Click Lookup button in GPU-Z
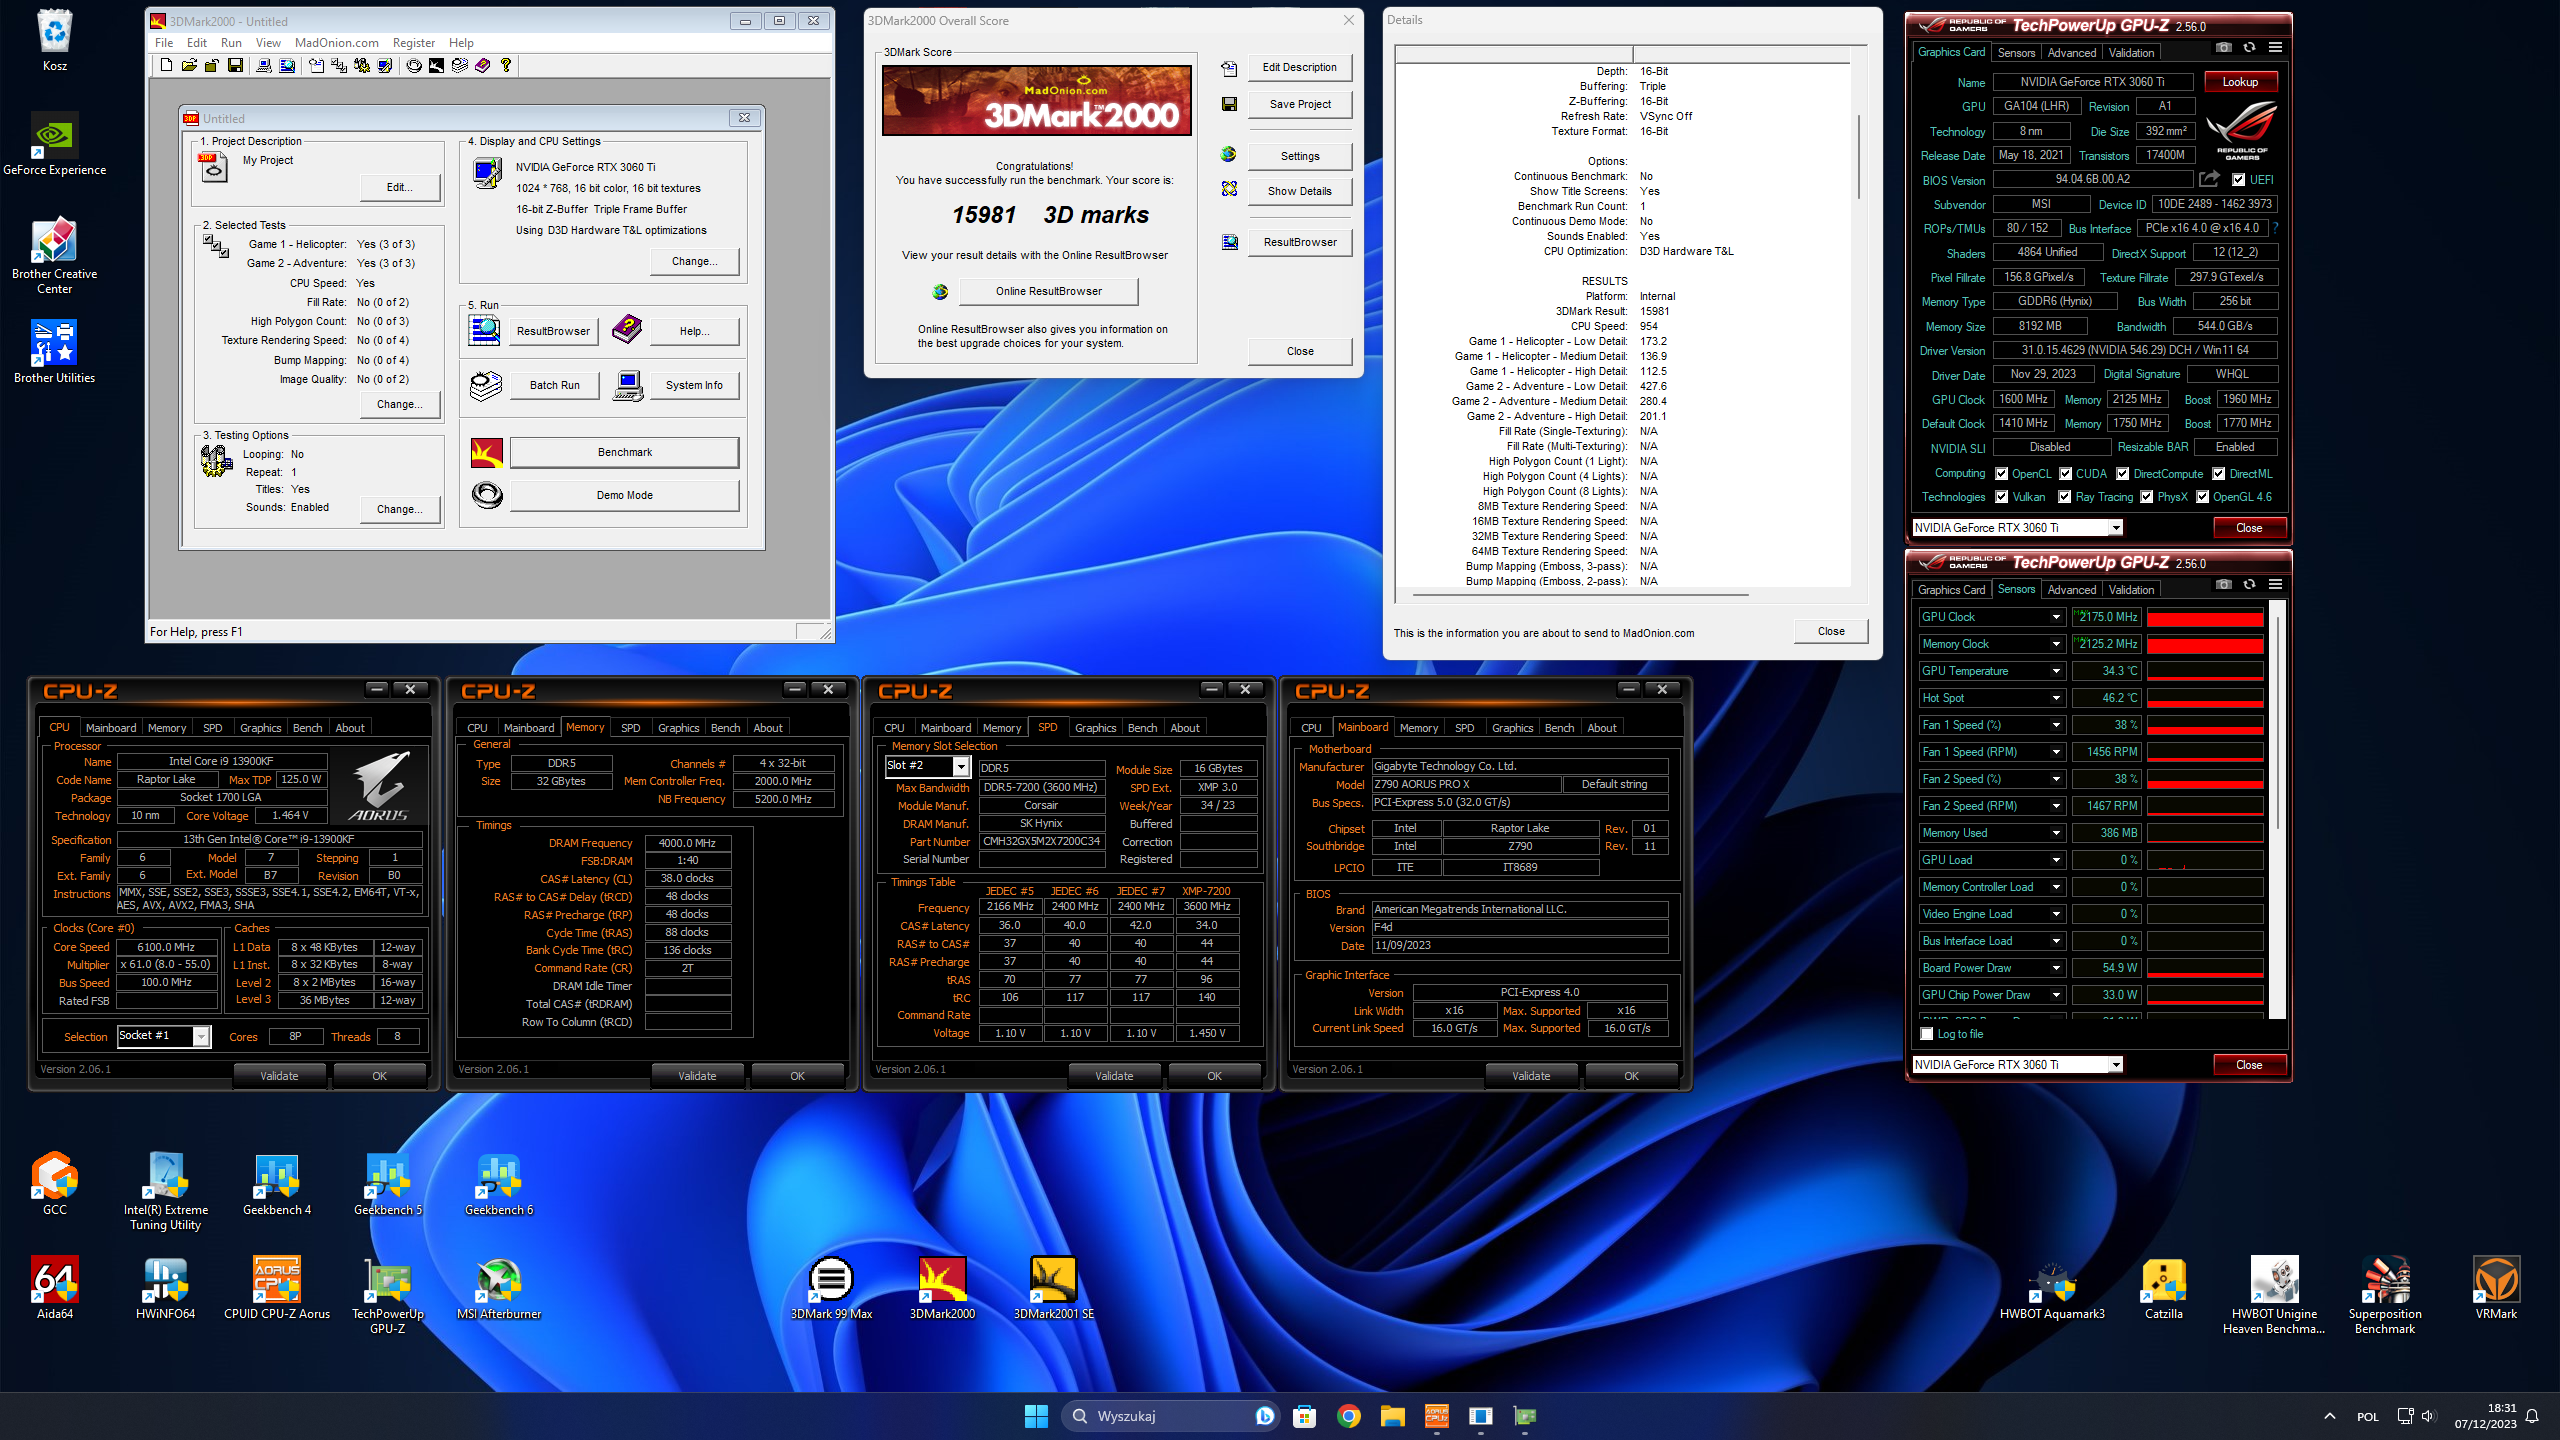 (x=2240, y=82)
